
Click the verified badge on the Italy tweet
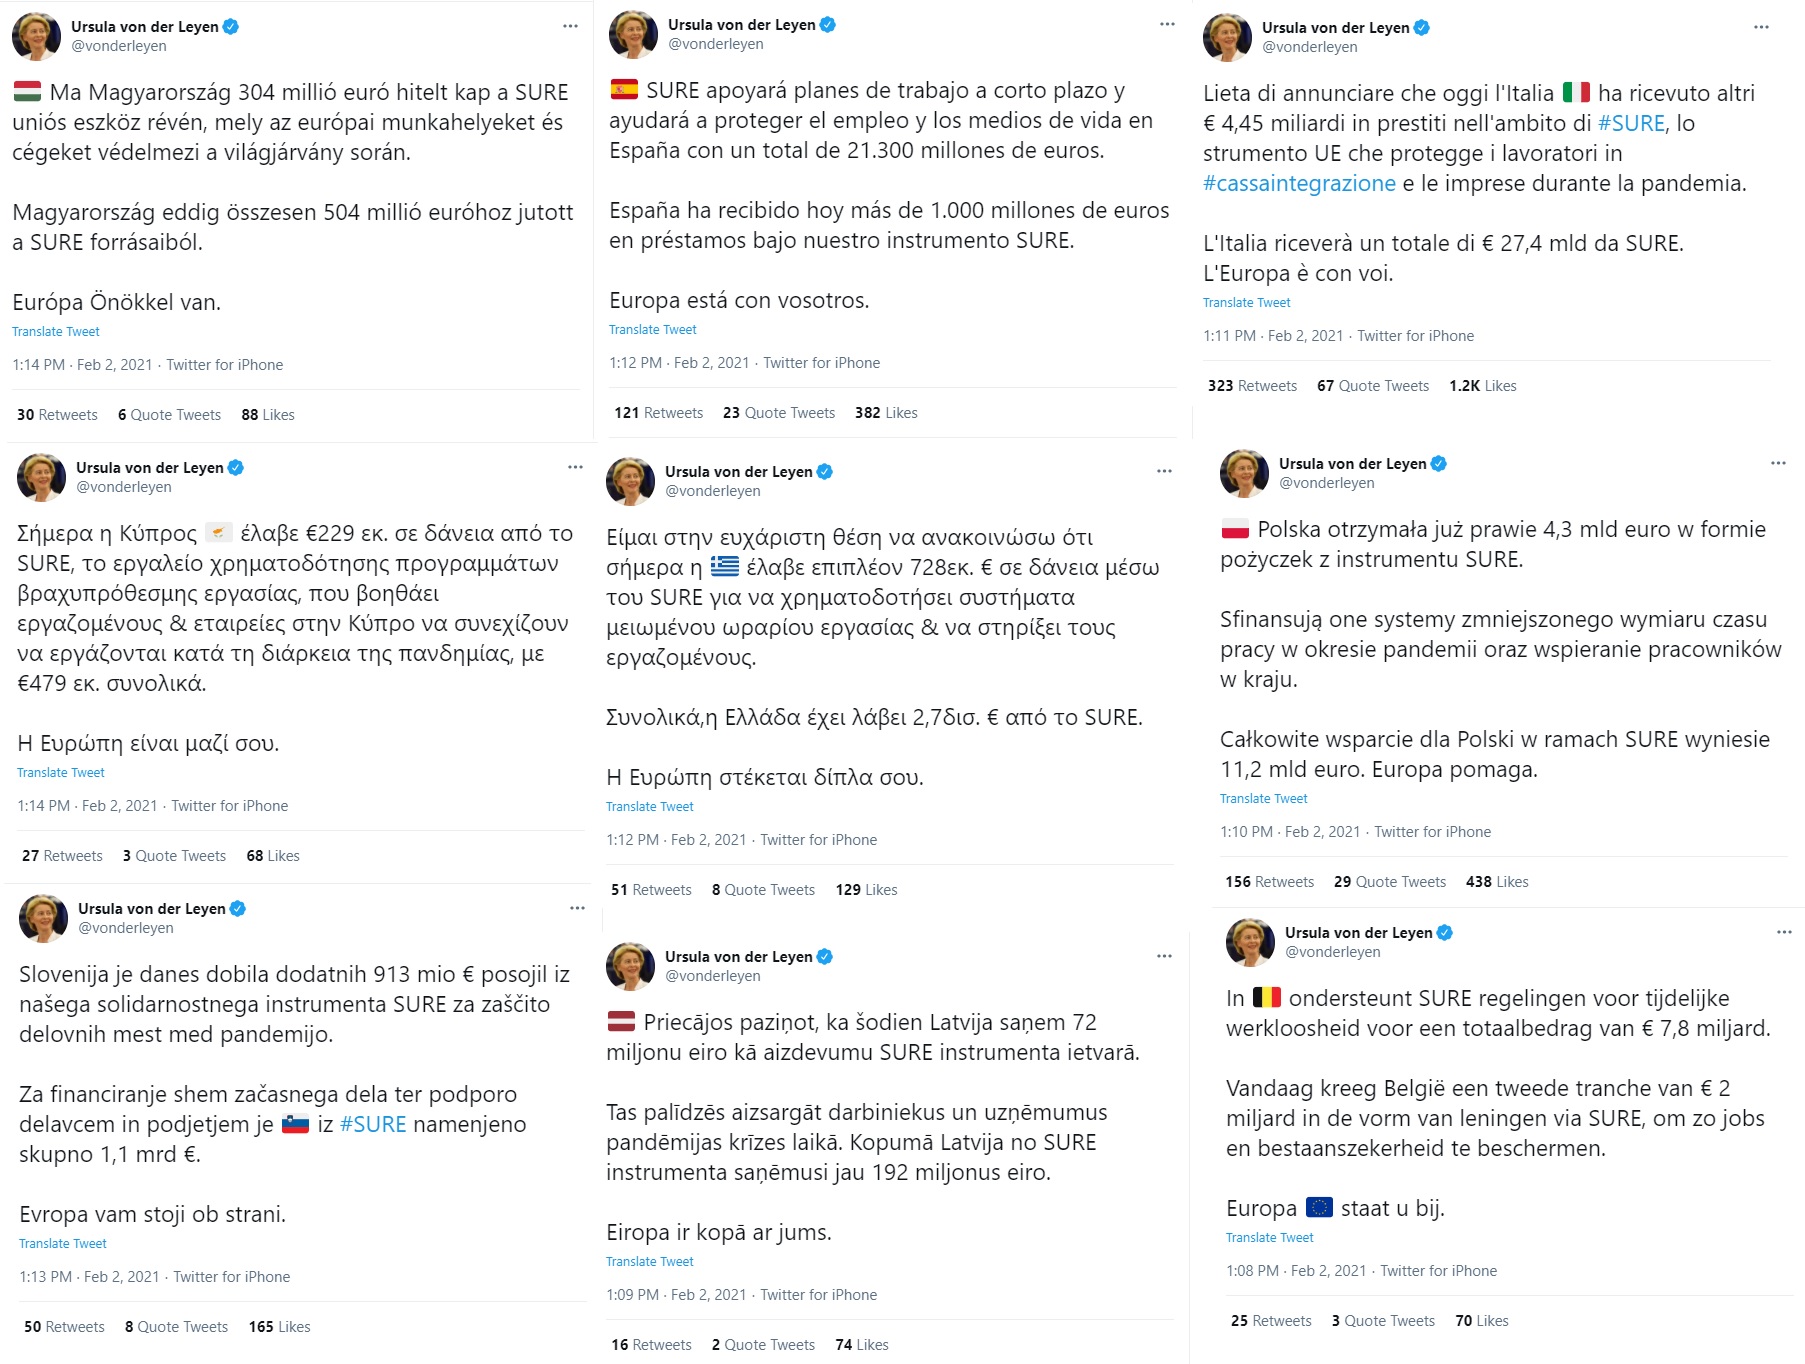pos(1421,28)
